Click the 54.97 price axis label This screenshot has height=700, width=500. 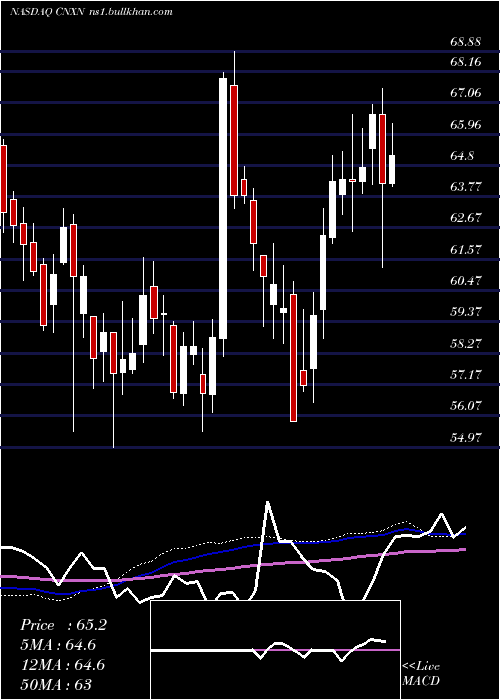[x=466, y=437]
